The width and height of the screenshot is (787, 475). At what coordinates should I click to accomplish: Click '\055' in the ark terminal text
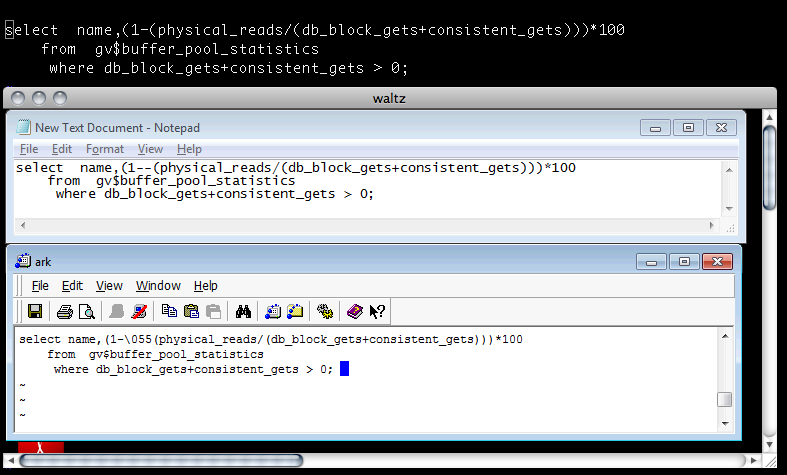(x=138, y=339)
